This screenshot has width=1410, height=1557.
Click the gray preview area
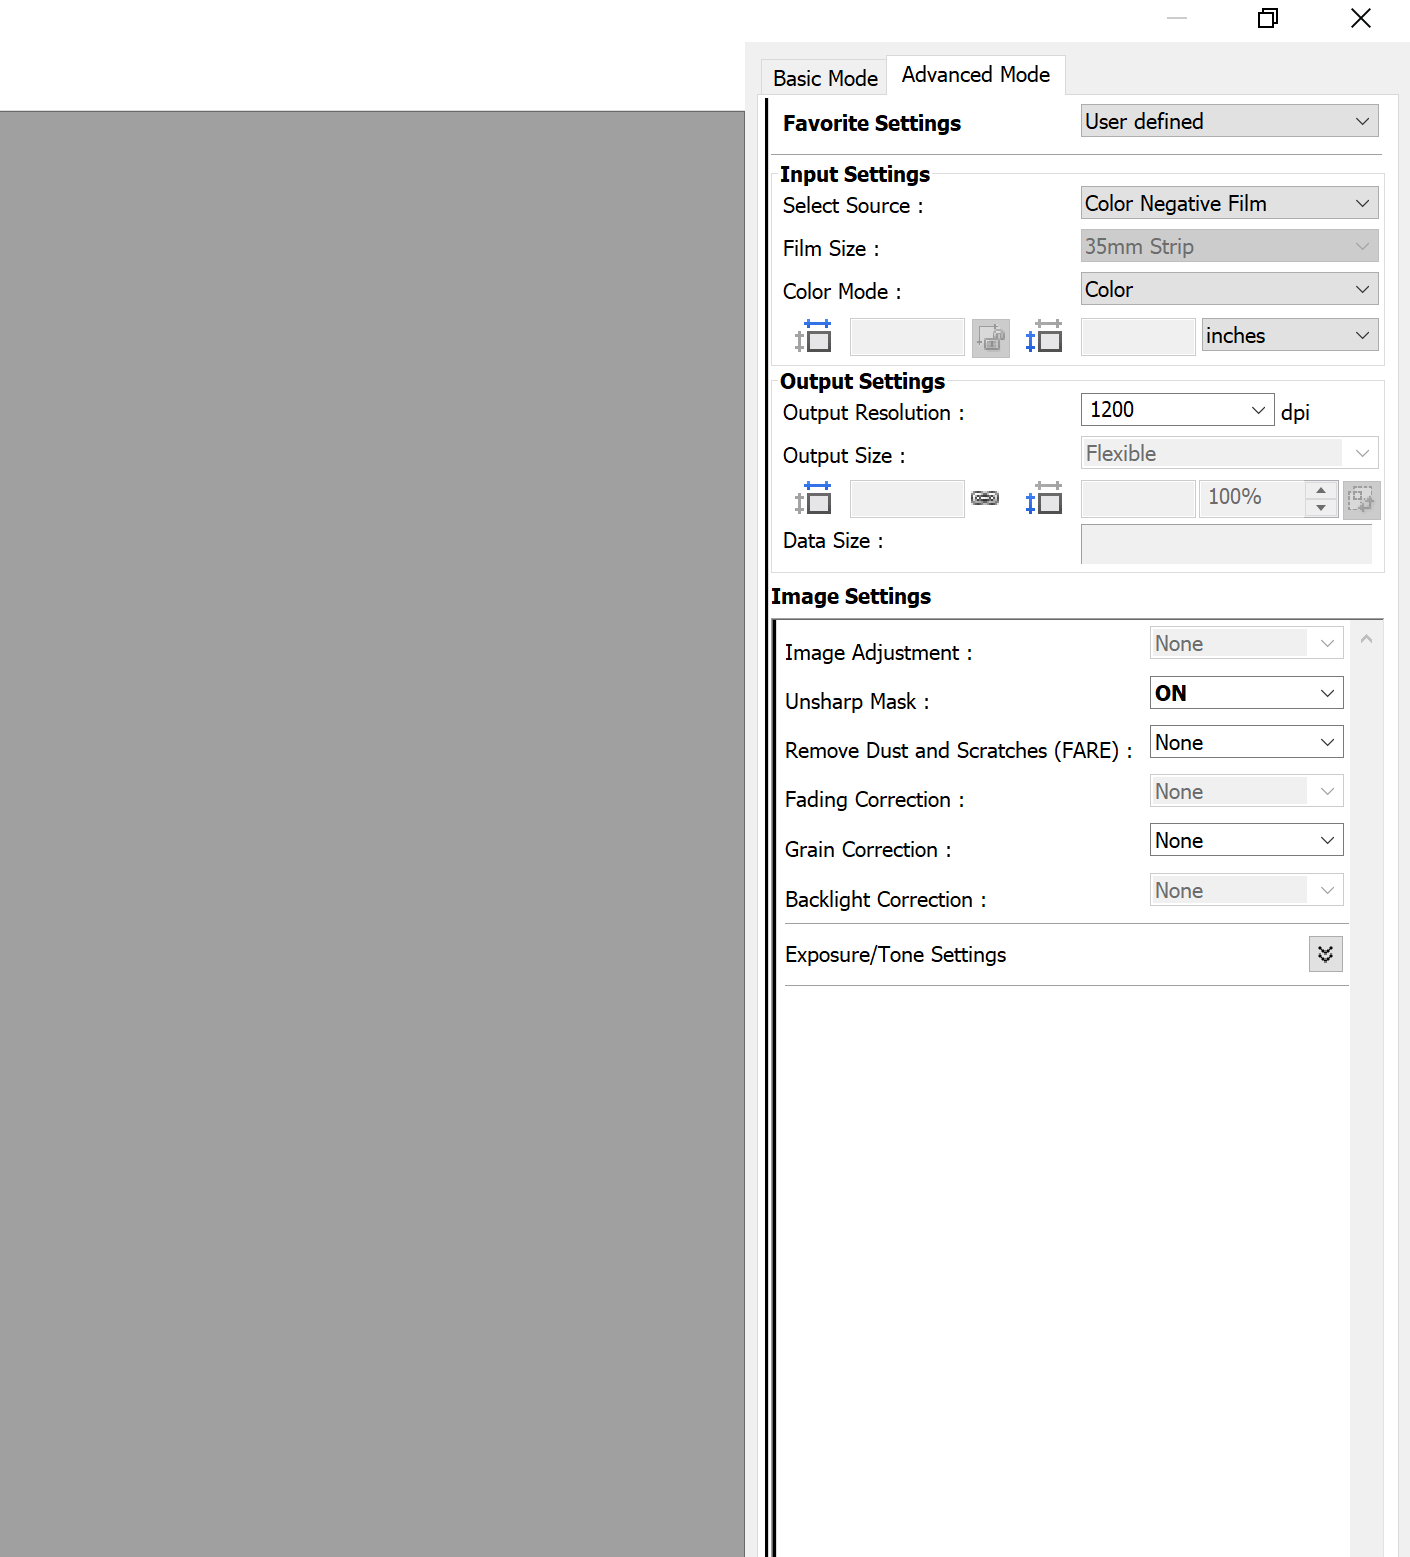tap(372, 833)
